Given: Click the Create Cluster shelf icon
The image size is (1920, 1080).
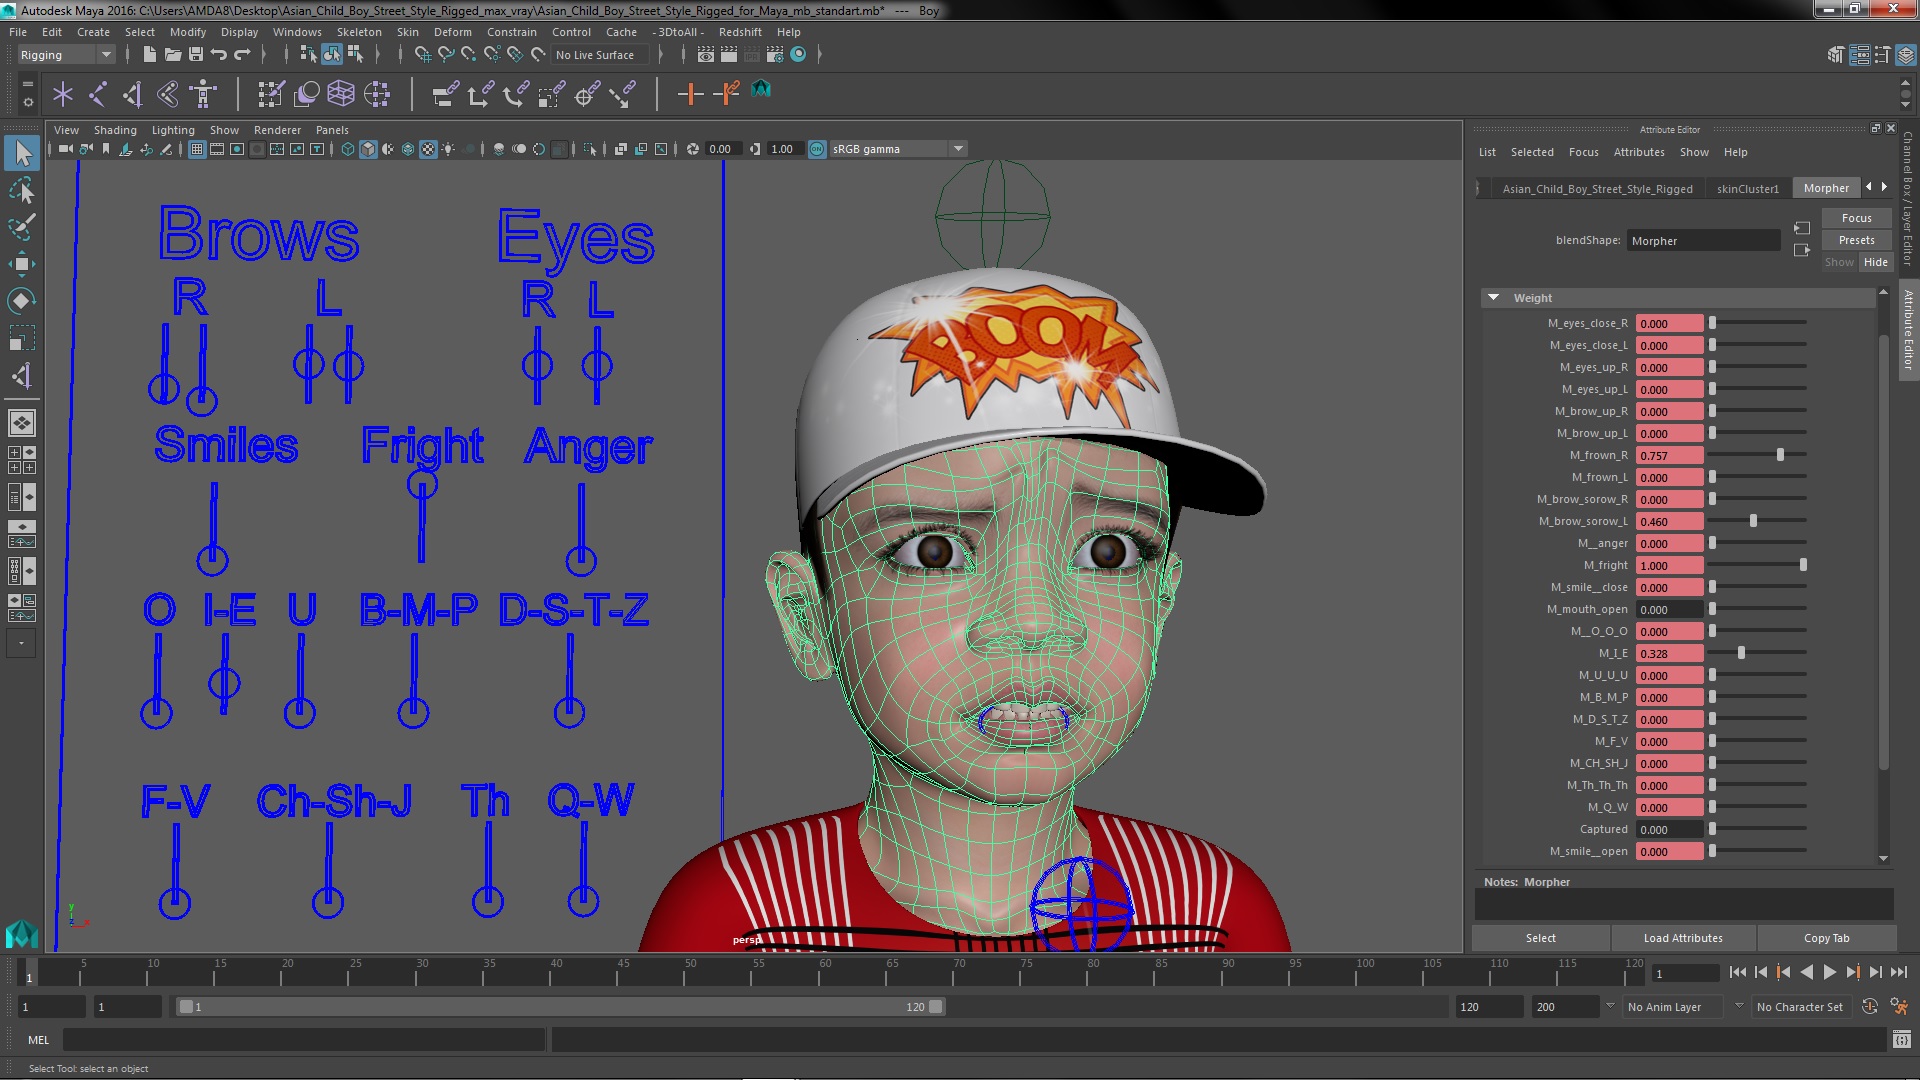Looking at the screenshot, I should tap(377, 94).
